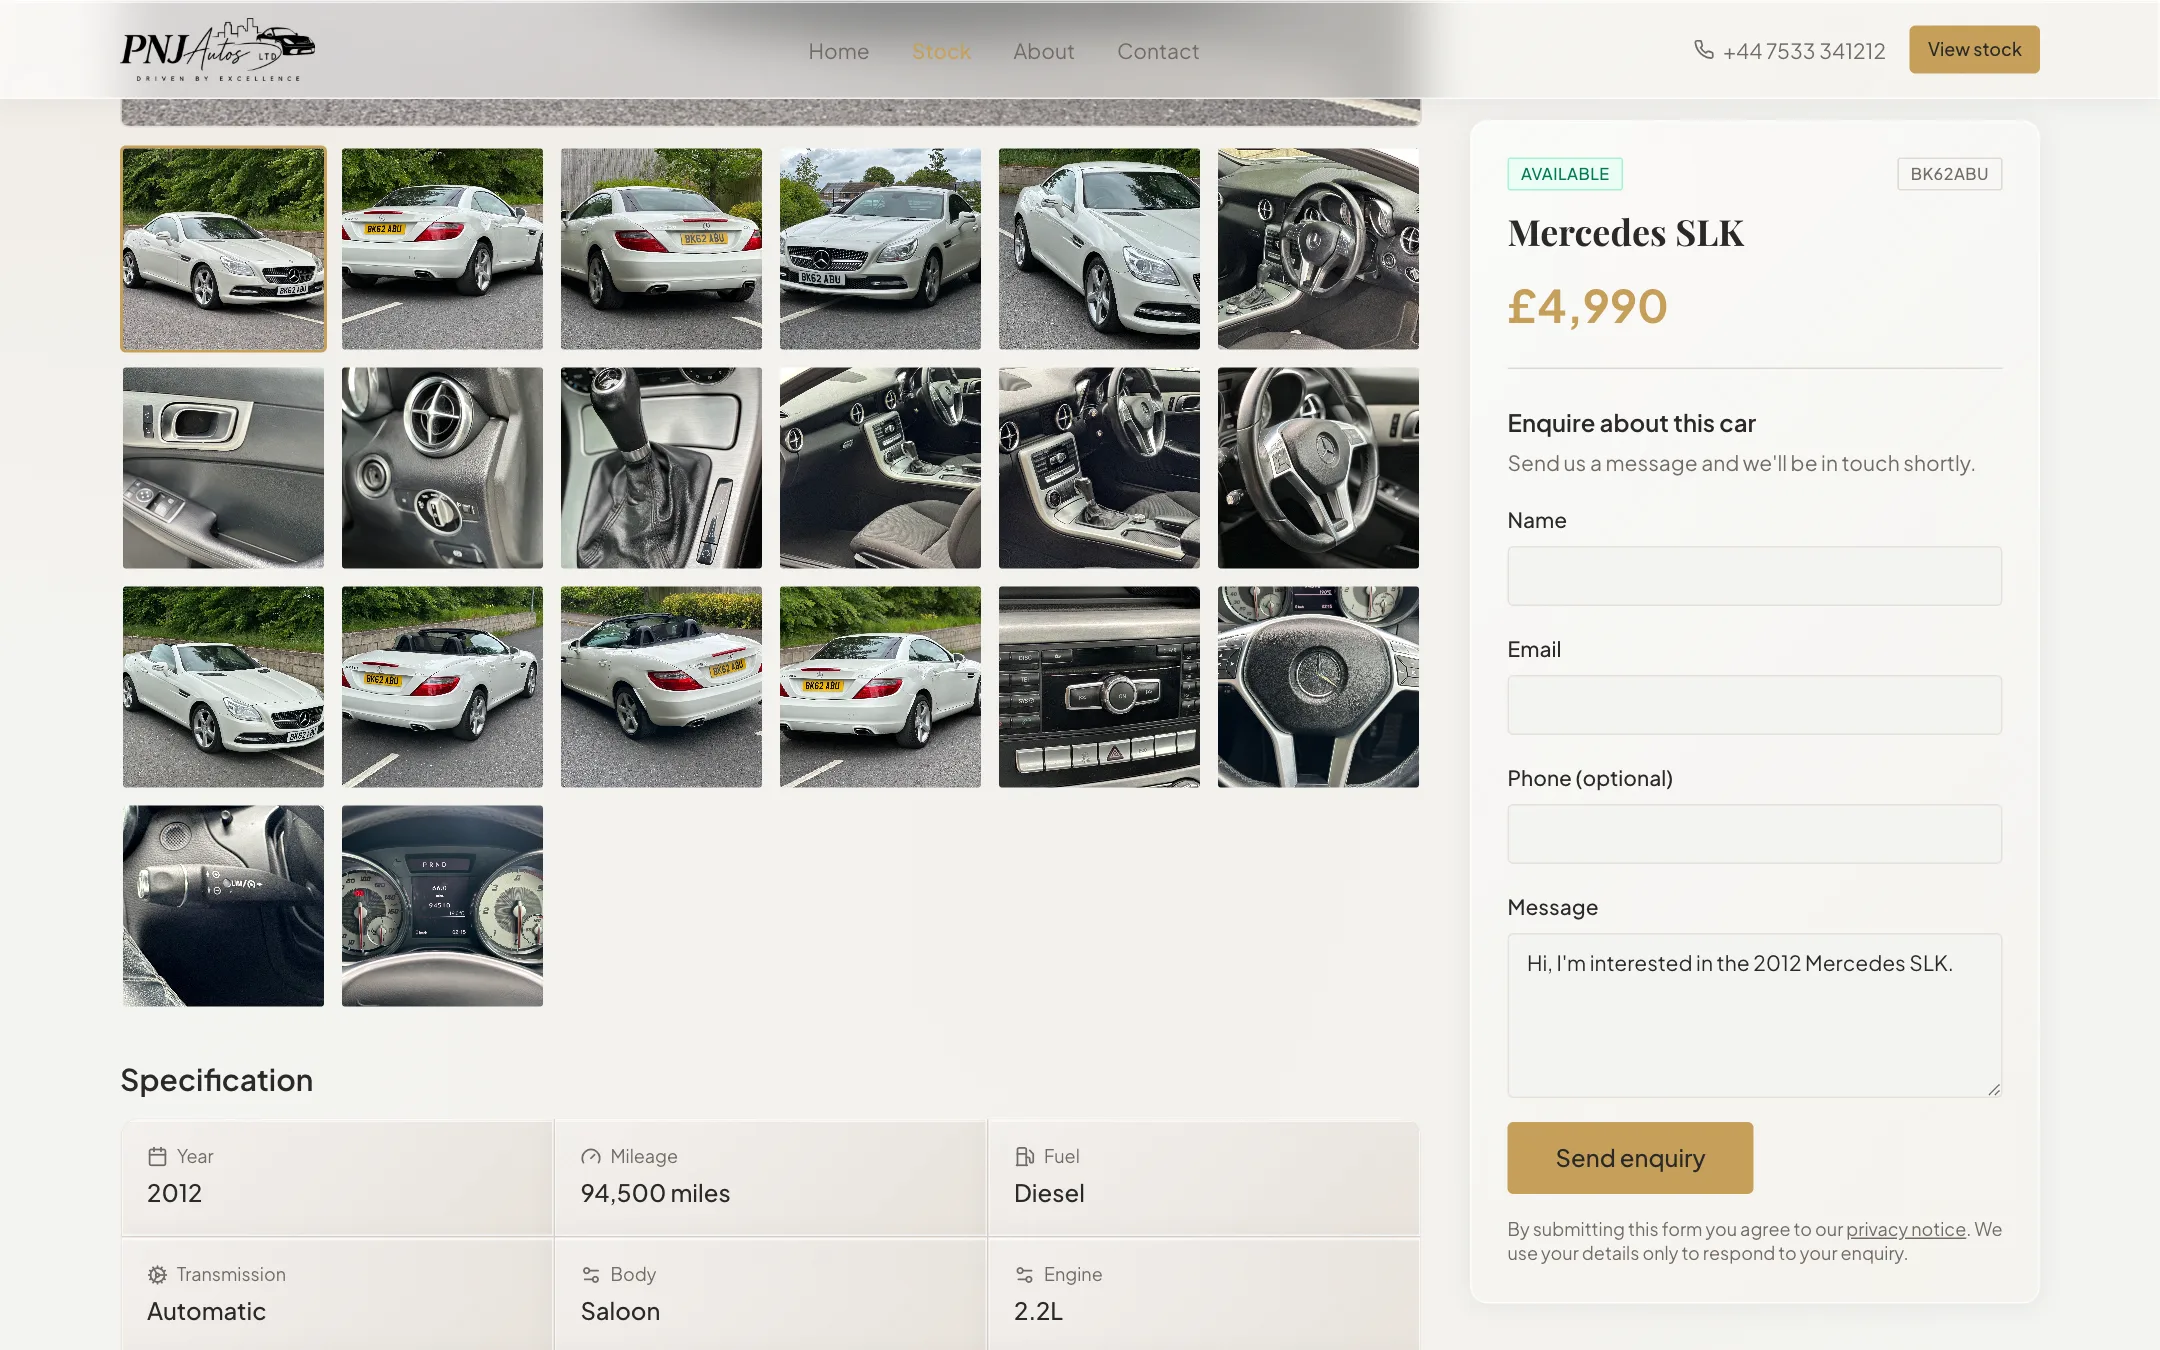Viewport: 2160px width, 1350px height.
Task: Click the gauge icon next to Mileage
Action: (x=591, y=1156)
